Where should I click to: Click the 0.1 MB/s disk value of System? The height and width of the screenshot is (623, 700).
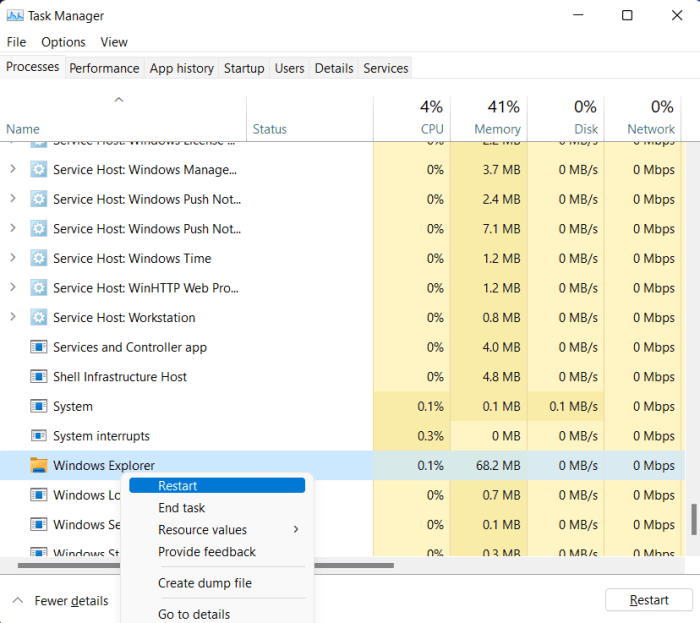[574, 406]
